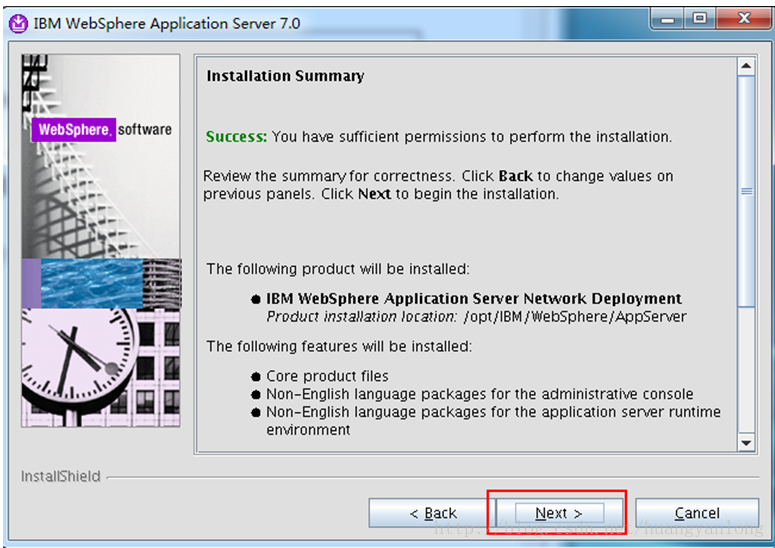
Task: Click the administrative console language packages item
Action: 479,394
